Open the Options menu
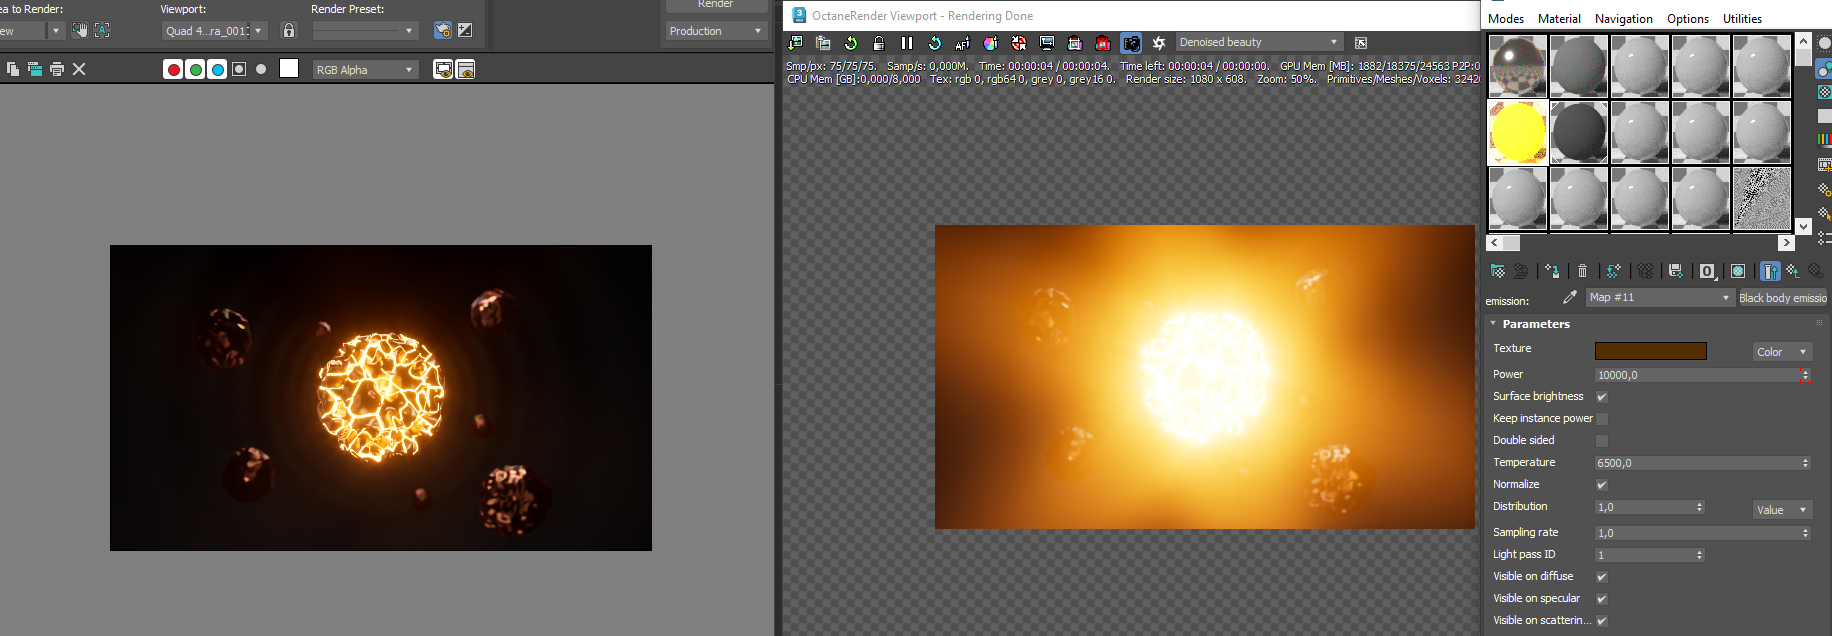Viewport: 1832px width, 636px height. click(1688, 19)
